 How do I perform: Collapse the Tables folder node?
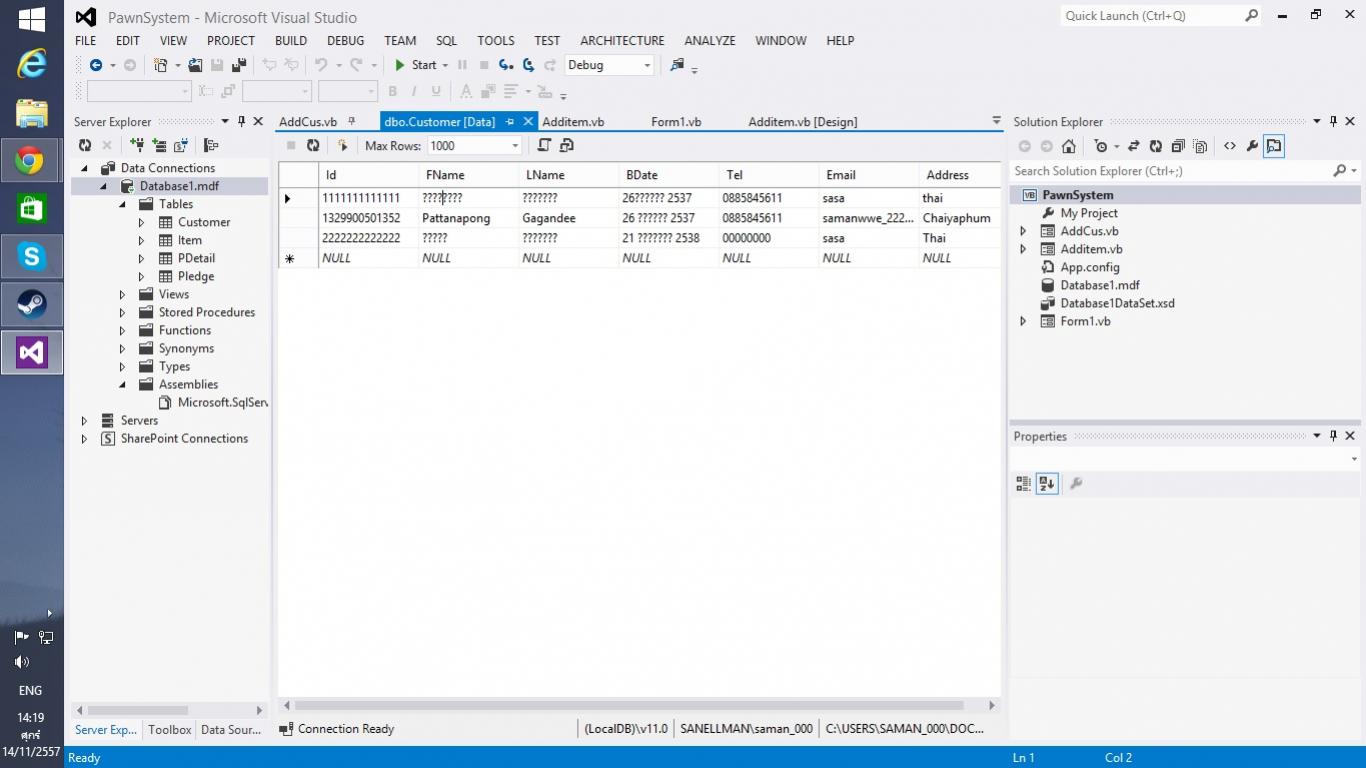(x=123, y=204)
